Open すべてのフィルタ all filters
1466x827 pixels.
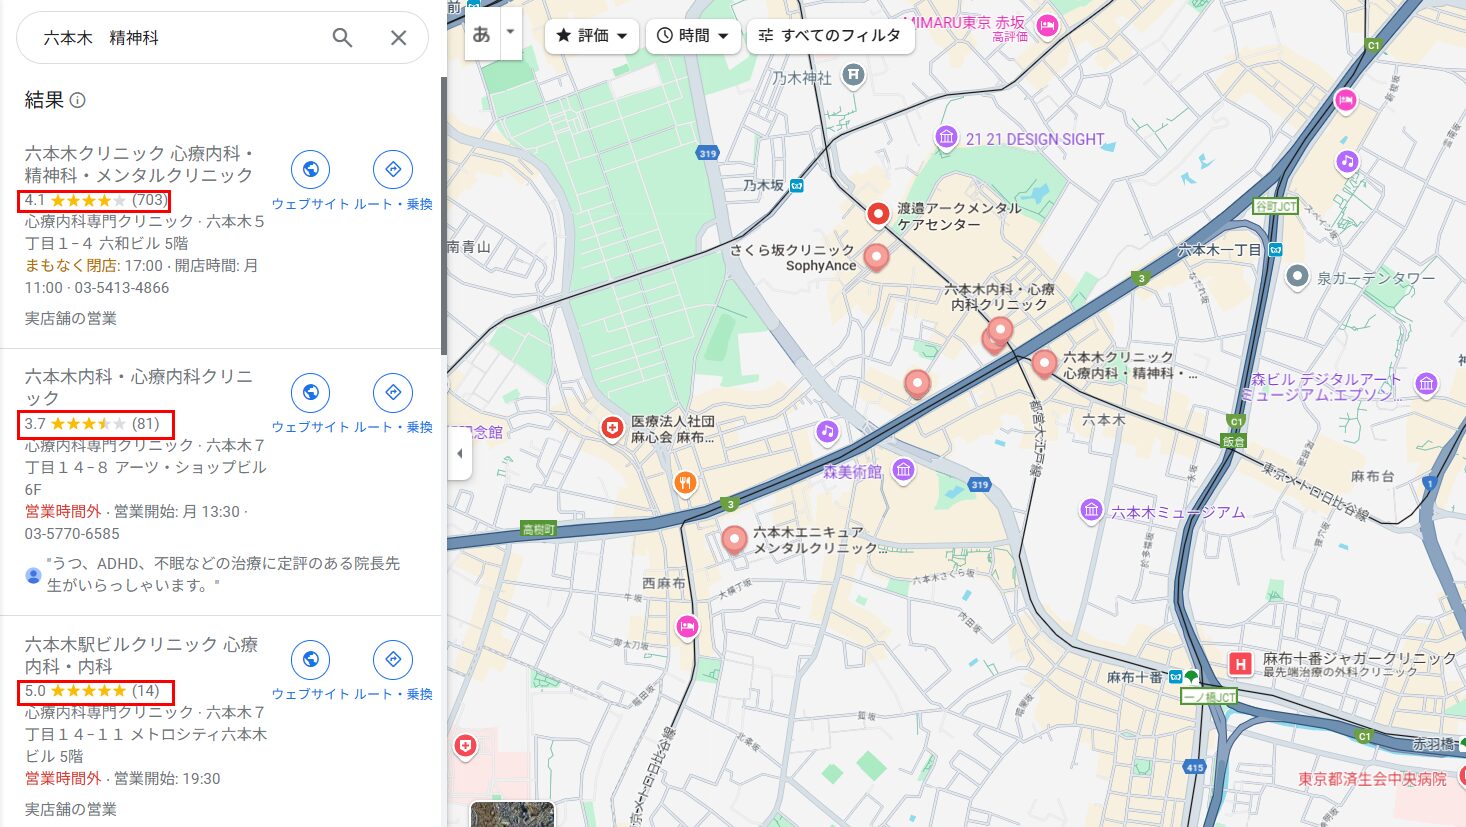pyautogui.click(x=830, y=36)
